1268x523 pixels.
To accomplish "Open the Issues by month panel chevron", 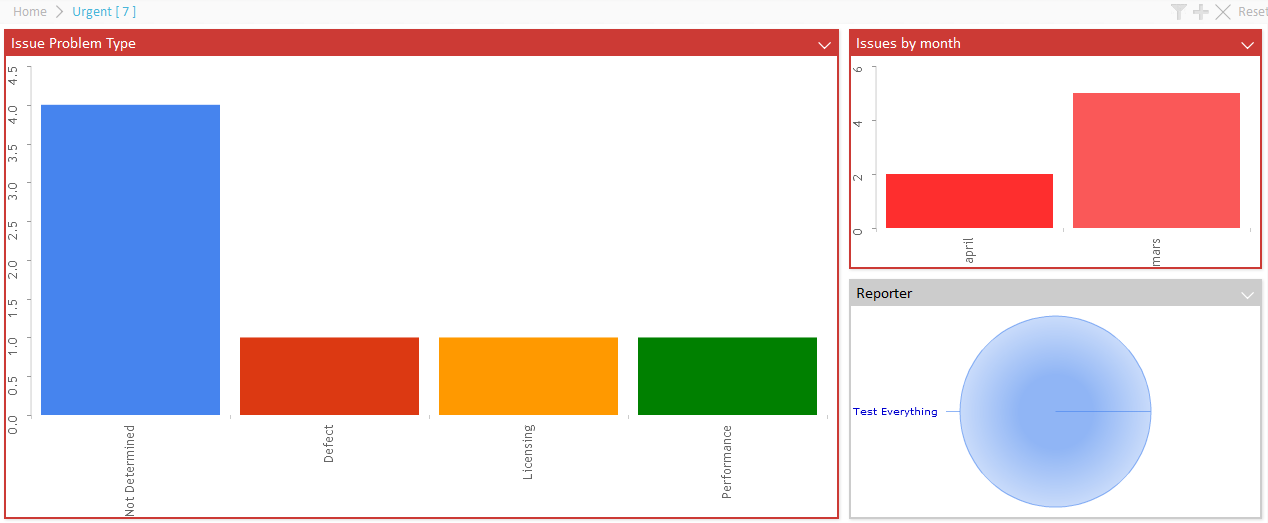I will (1247, 45).
